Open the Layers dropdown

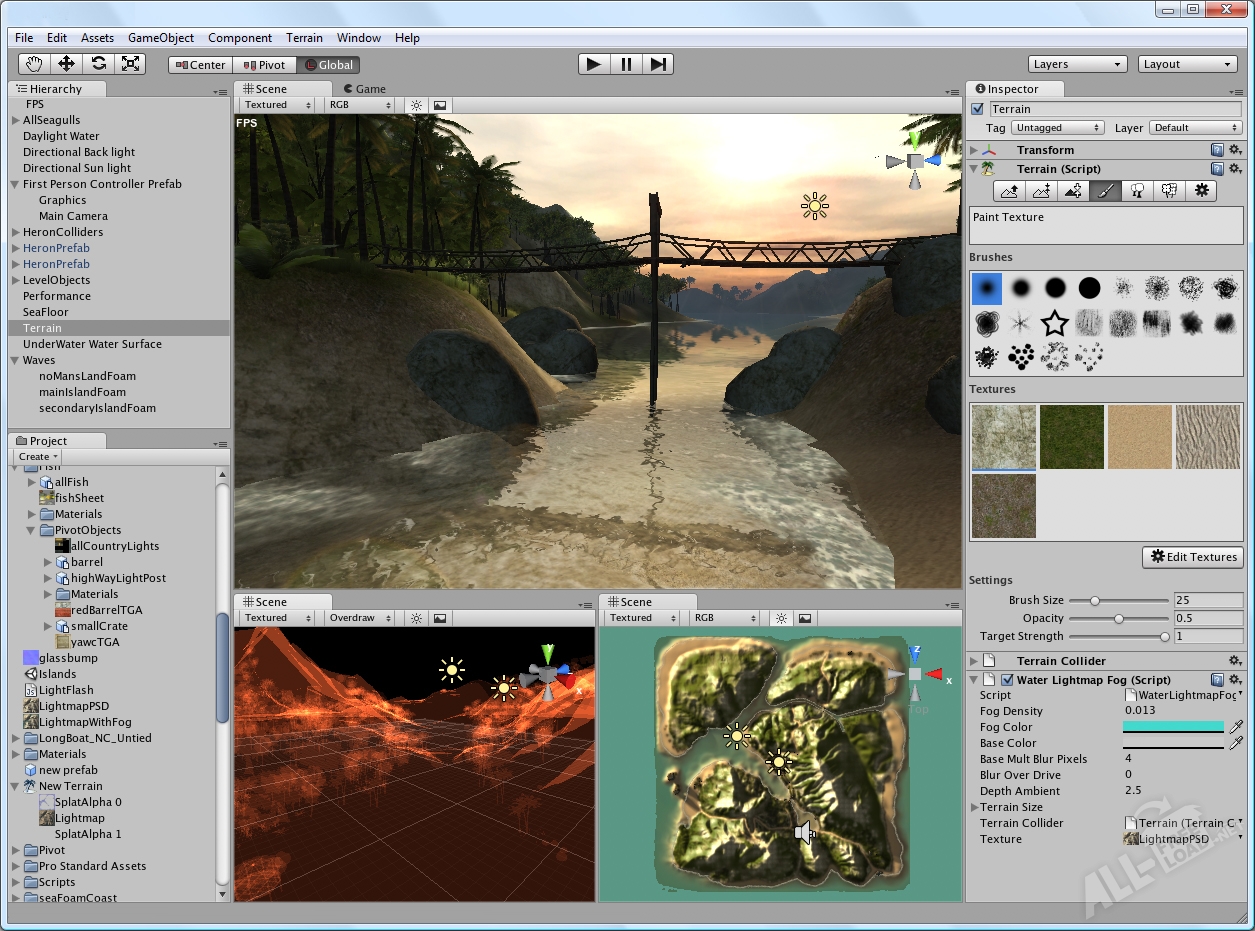(x=1077, y=64)
